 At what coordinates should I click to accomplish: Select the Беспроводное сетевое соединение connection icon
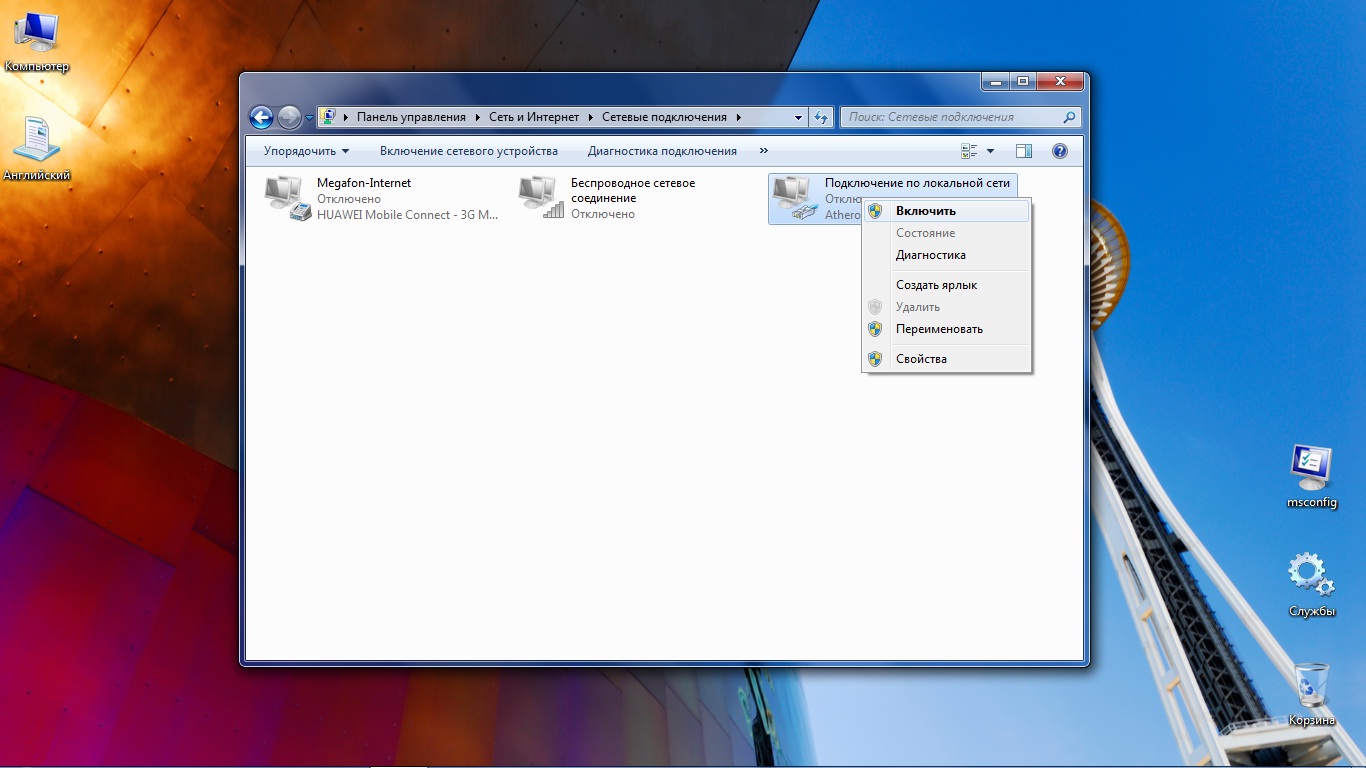(541, 198)
